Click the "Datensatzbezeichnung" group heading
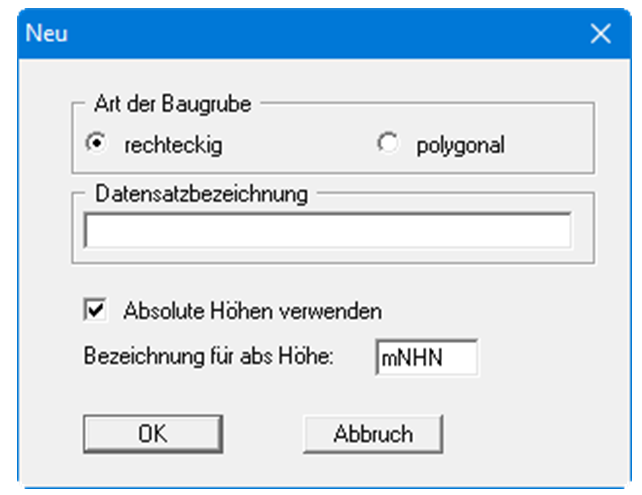This screenshot has height=495, width=642. 201,194
